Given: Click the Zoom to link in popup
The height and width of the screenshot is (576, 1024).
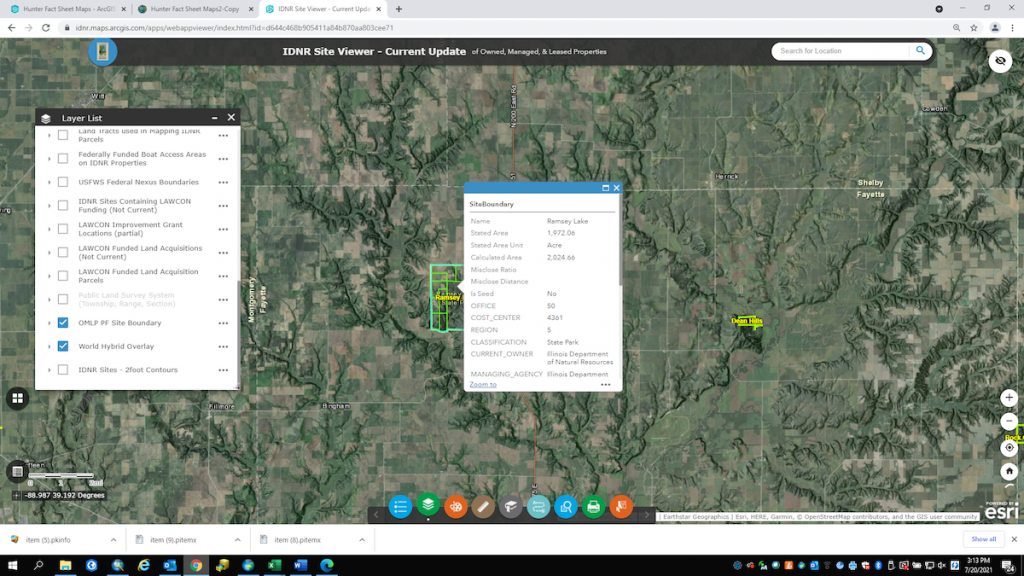Looking at the screenshot, I should click(483, 384).
